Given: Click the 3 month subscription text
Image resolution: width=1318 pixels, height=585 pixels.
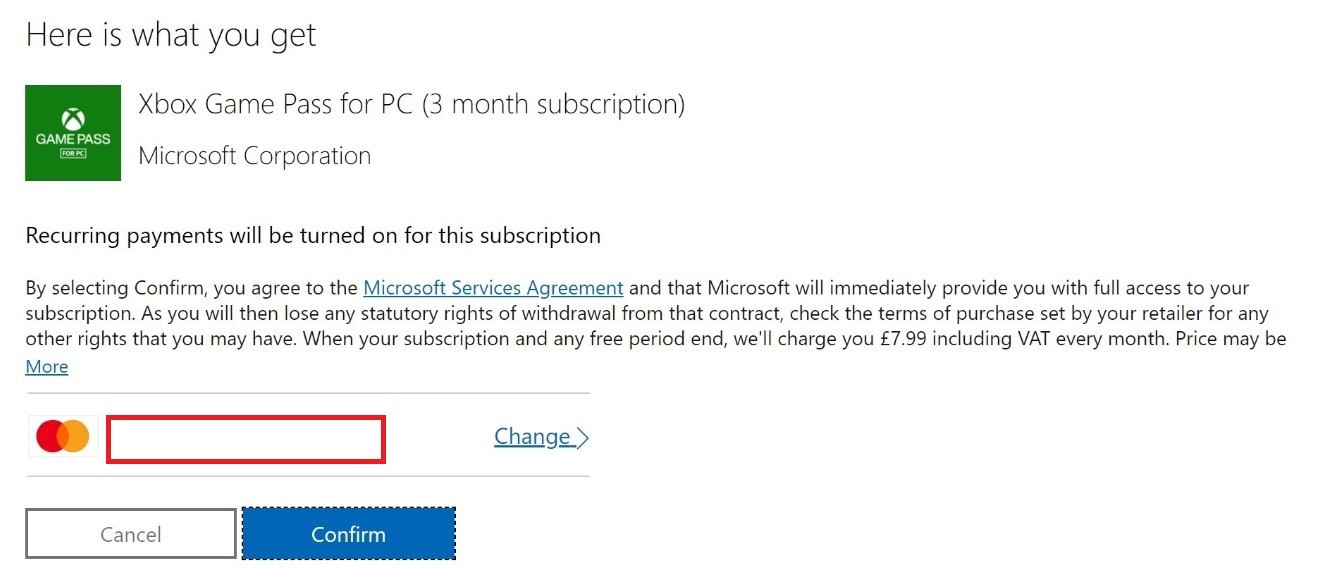Looking at the screenshot, I should click(553, 104).
